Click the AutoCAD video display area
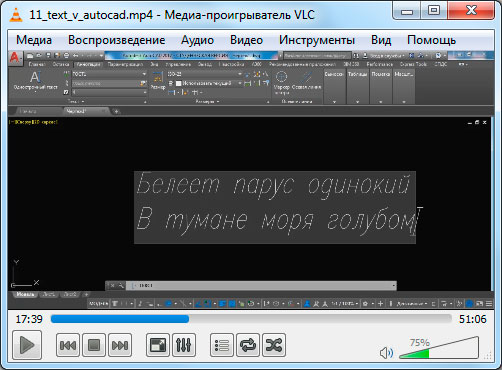This screenshot has width=502, height=370. [251, 179]
